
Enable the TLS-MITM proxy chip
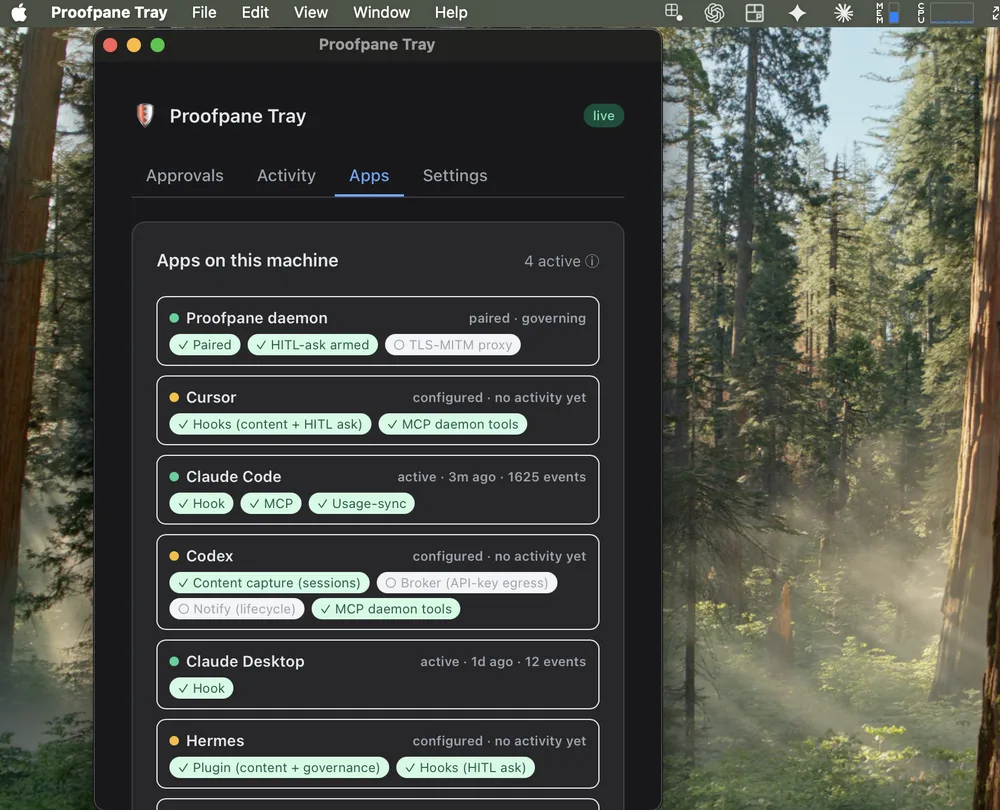(453, 344)
